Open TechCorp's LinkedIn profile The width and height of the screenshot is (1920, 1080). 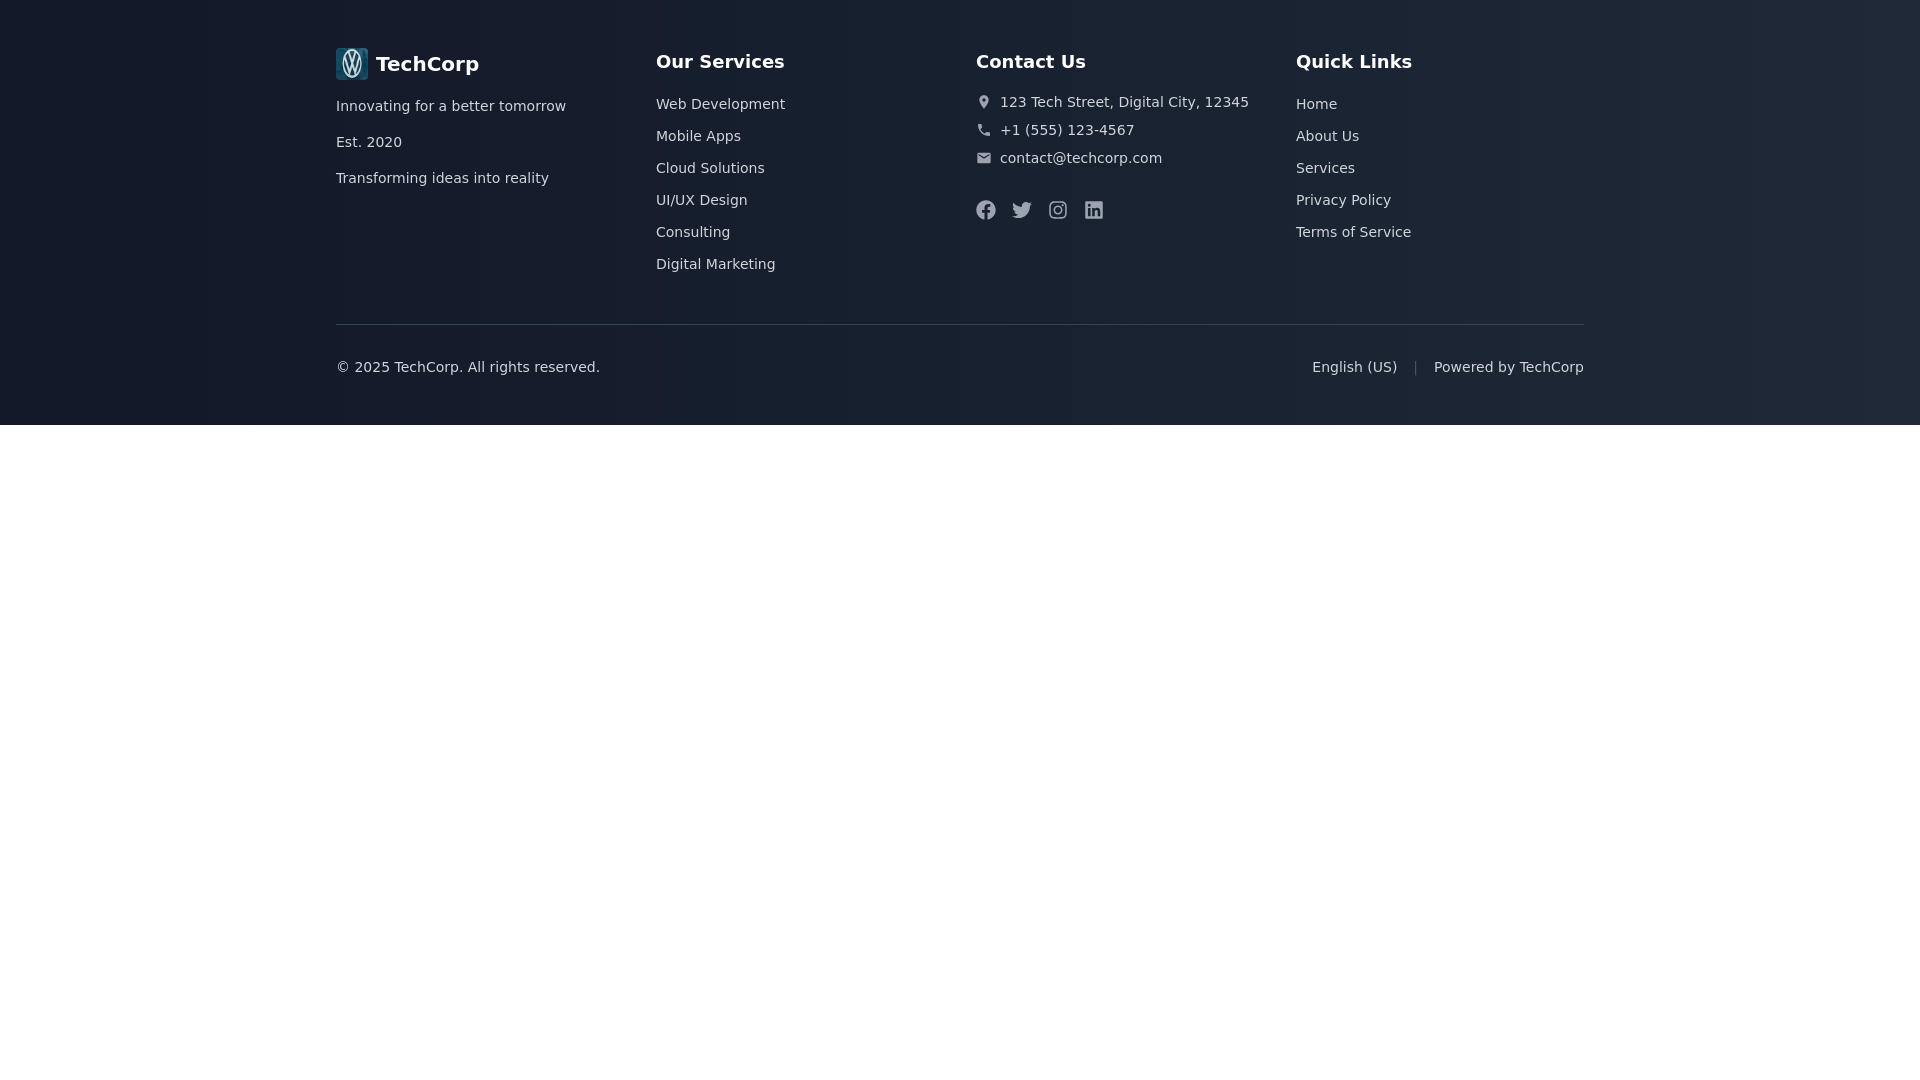(1093, 210)
